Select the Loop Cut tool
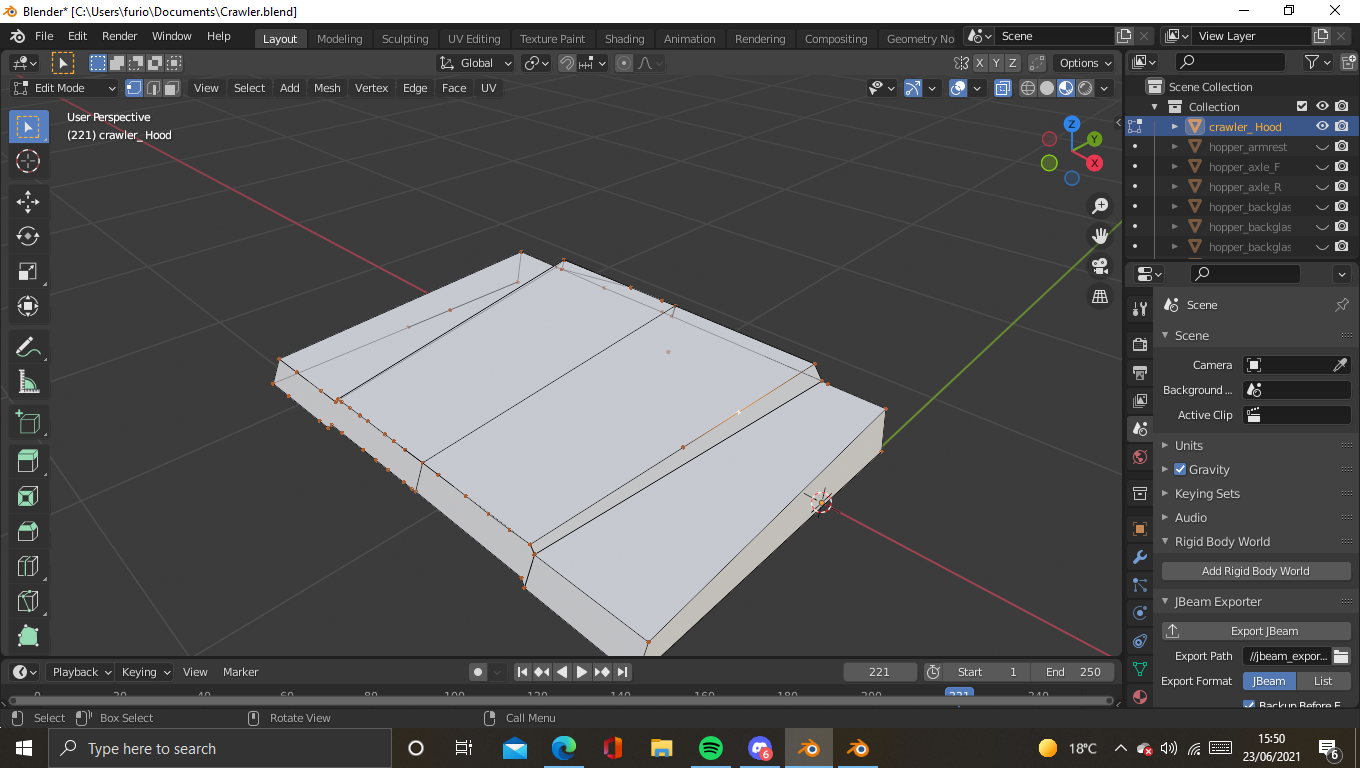Screen dimensions: 1360x768 (28, 567)
